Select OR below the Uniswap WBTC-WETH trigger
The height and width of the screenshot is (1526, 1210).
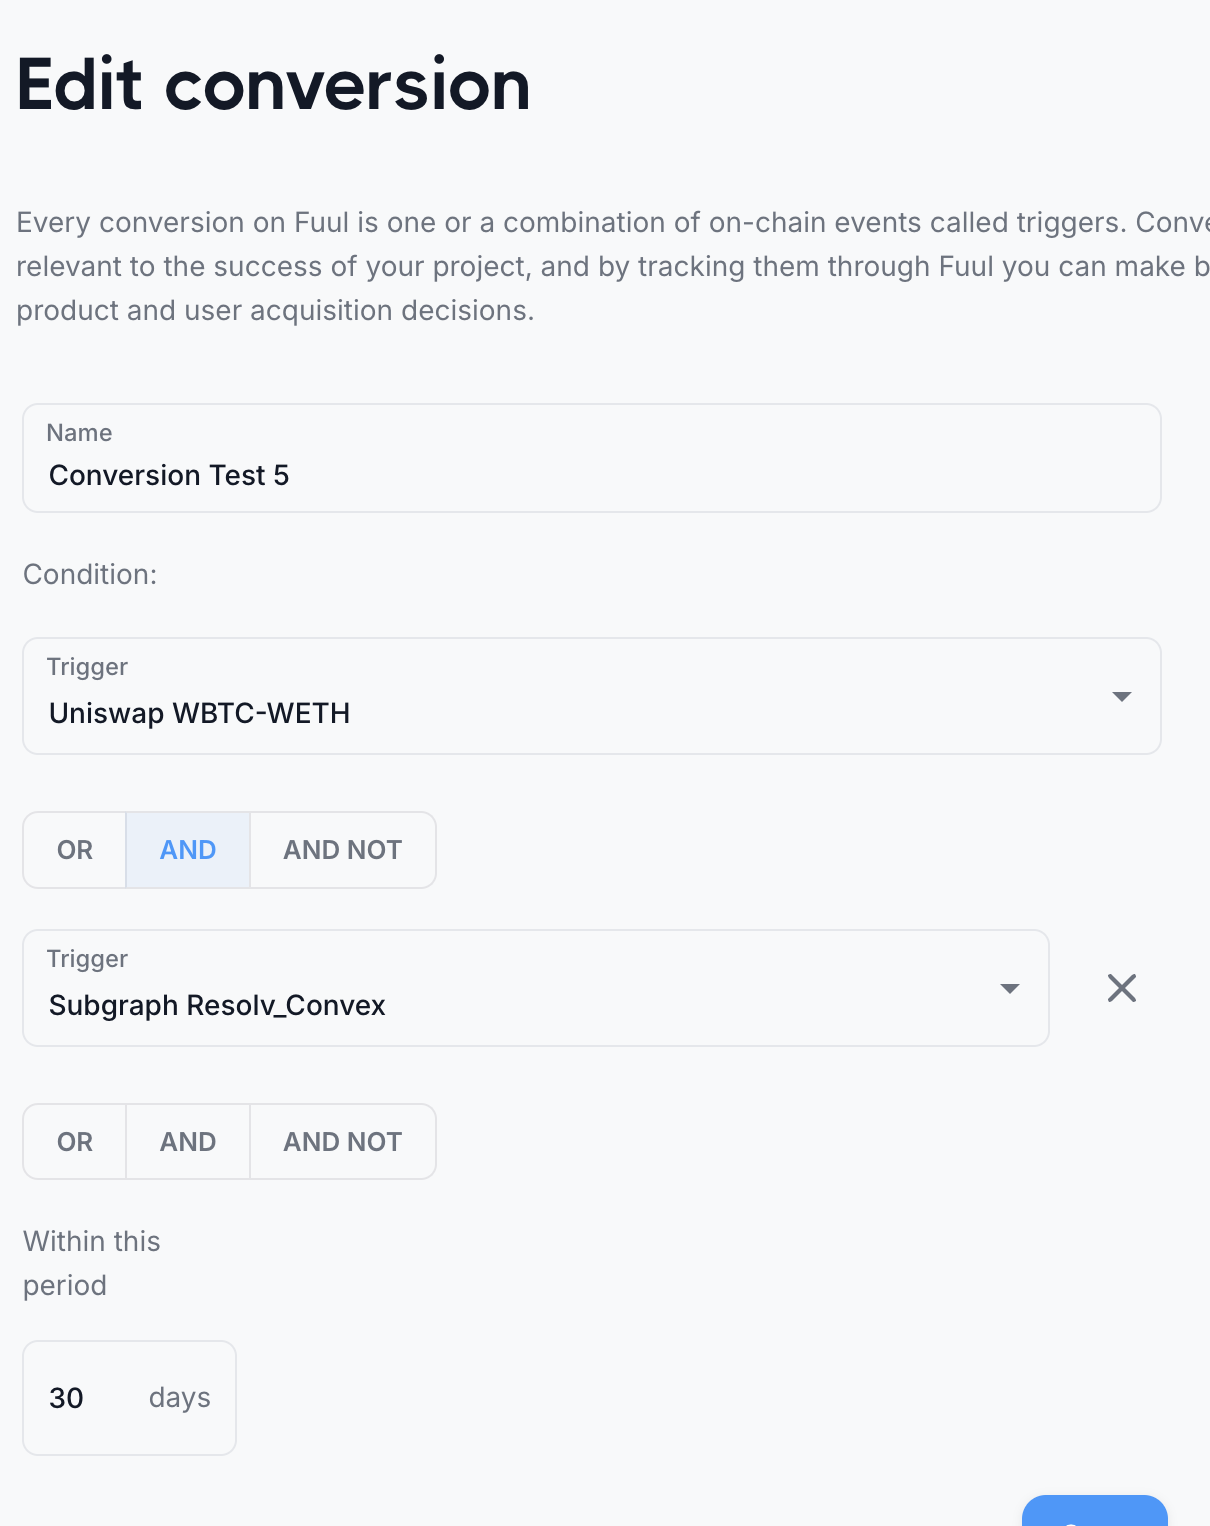[x=75, y=850]
